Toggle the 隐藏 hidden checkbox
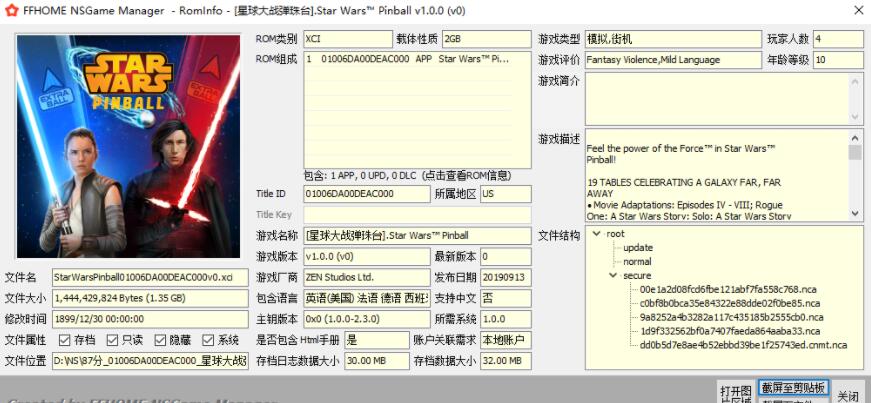Screen dimensions: 871x403 (x=161, y=340)
